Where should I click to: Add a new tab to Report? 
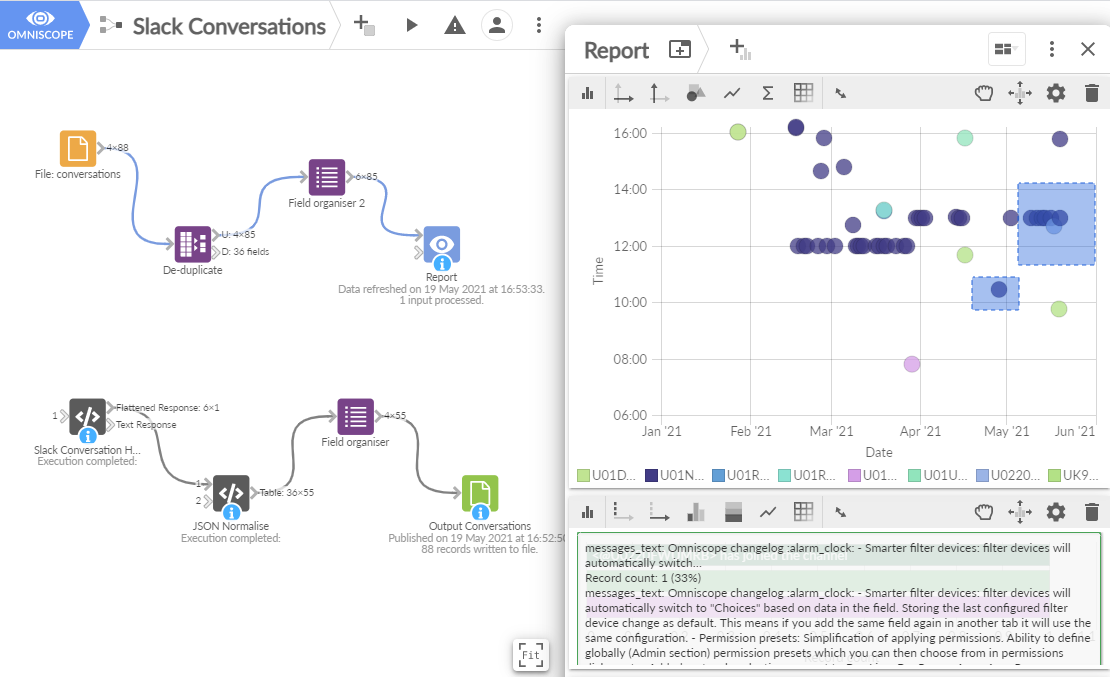coord(680,49)
